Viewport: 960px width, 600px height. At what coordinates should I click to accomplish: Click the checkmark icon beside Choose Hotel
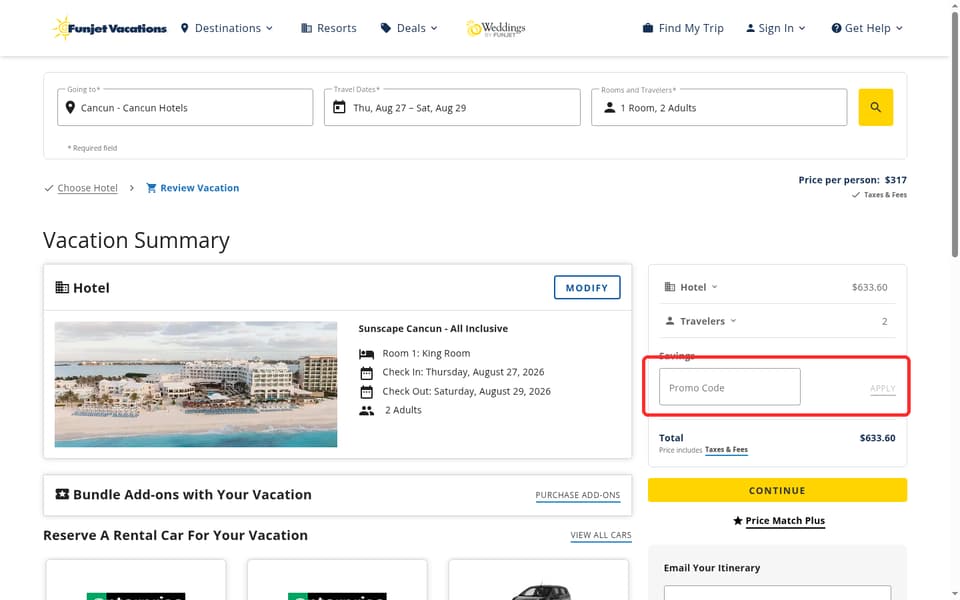48,188
